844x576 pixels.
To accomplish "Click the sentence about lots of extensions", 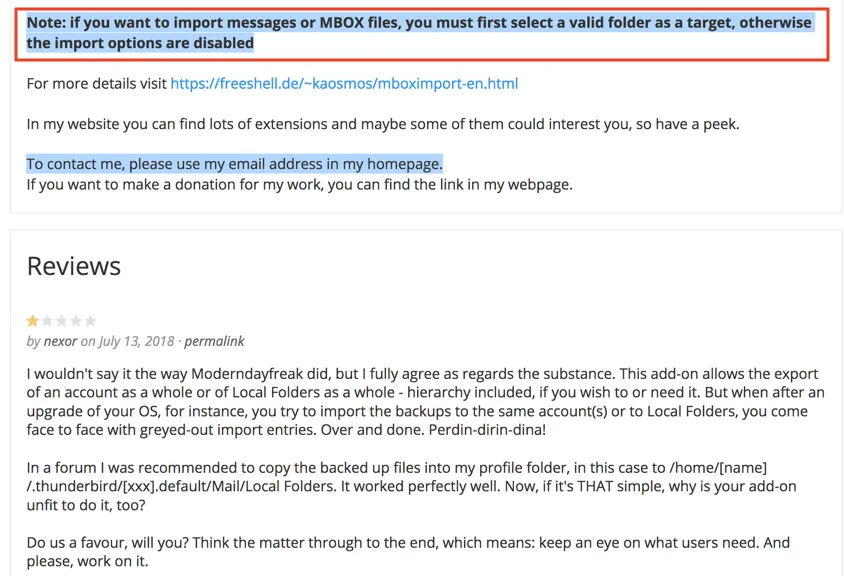I will click(383, 124).
